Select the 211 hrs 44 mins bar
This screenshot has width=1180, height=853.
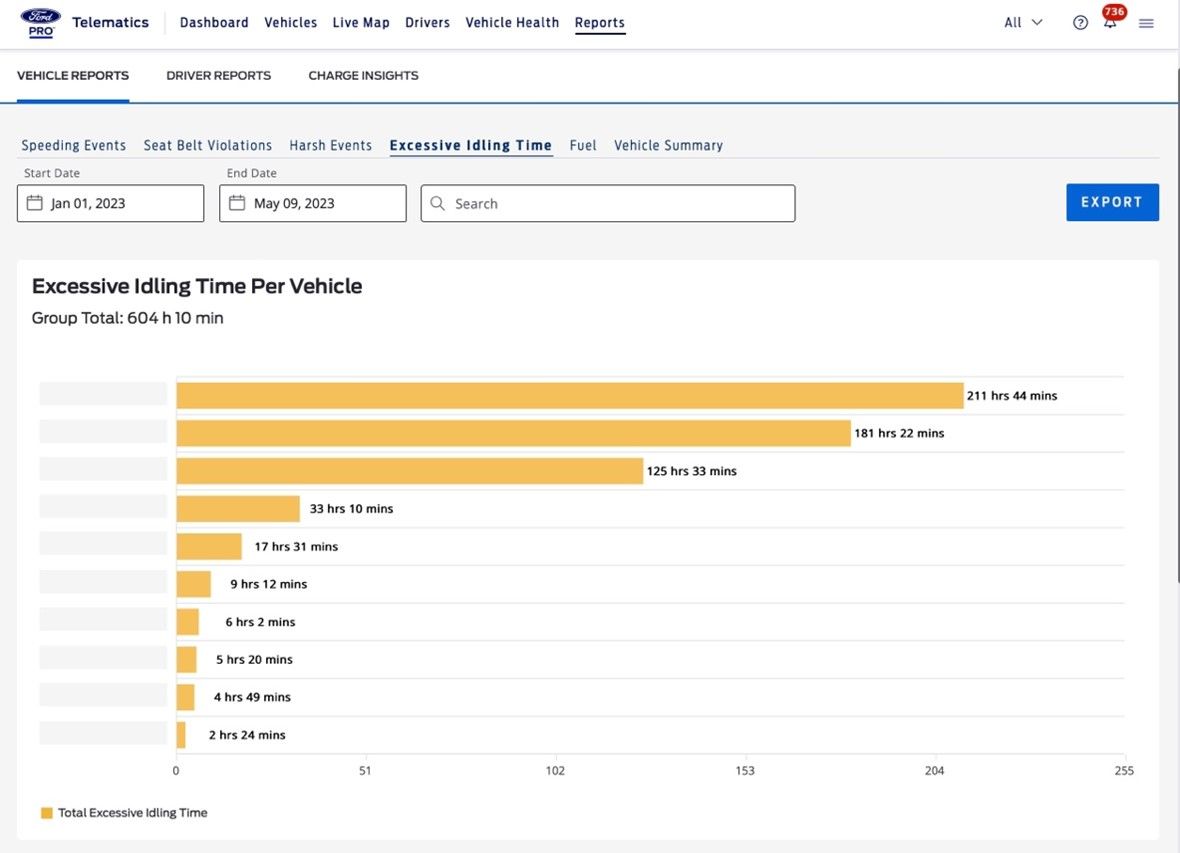coord(569,396)
